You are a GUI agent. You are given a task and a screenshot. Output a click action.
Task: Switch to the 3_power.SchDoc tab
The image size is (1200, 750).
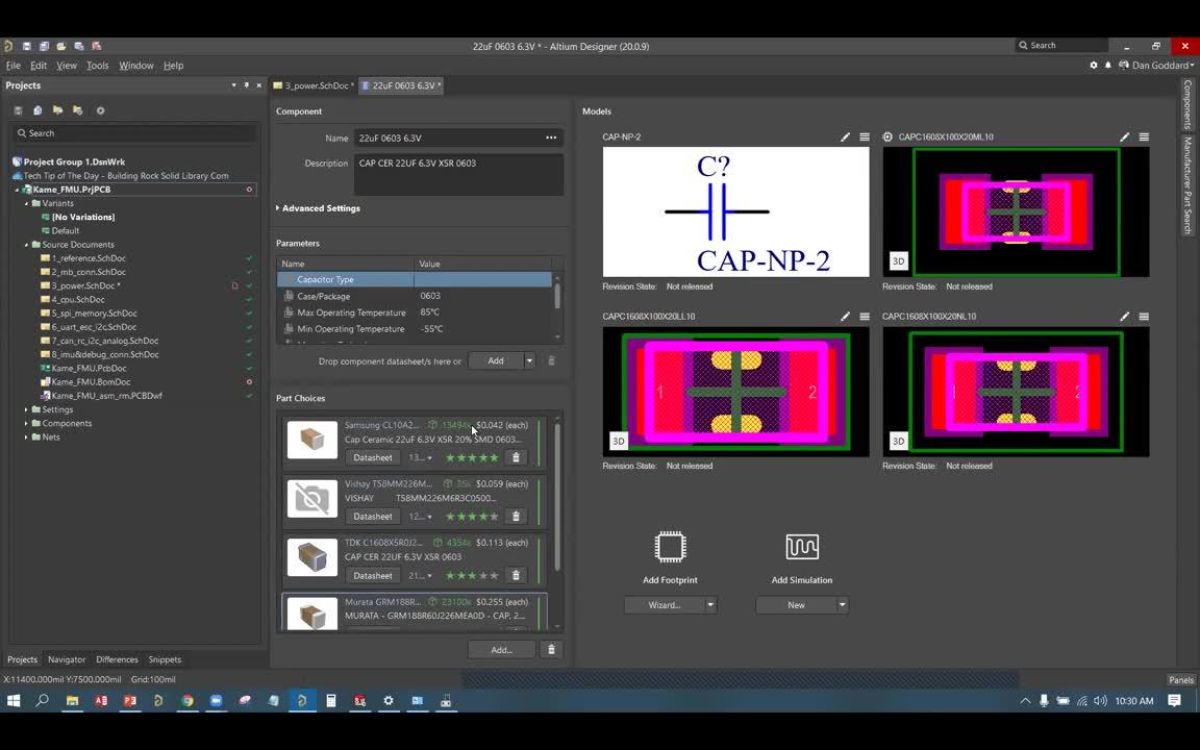click(x=314, y=86)
